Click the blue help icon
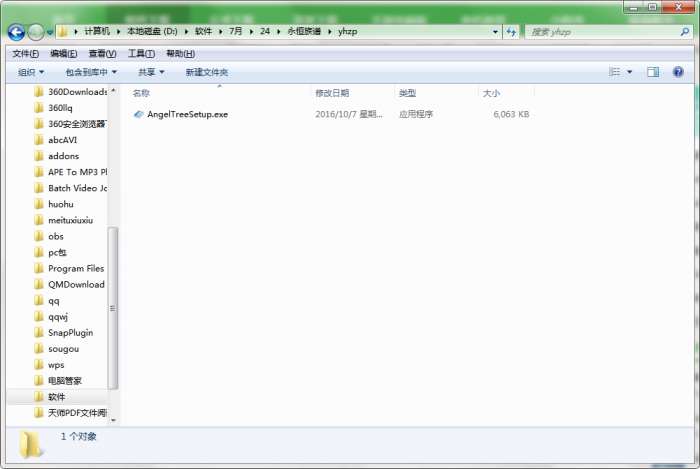Viewport: 700px width, 469px height. [x=678, y=72]
